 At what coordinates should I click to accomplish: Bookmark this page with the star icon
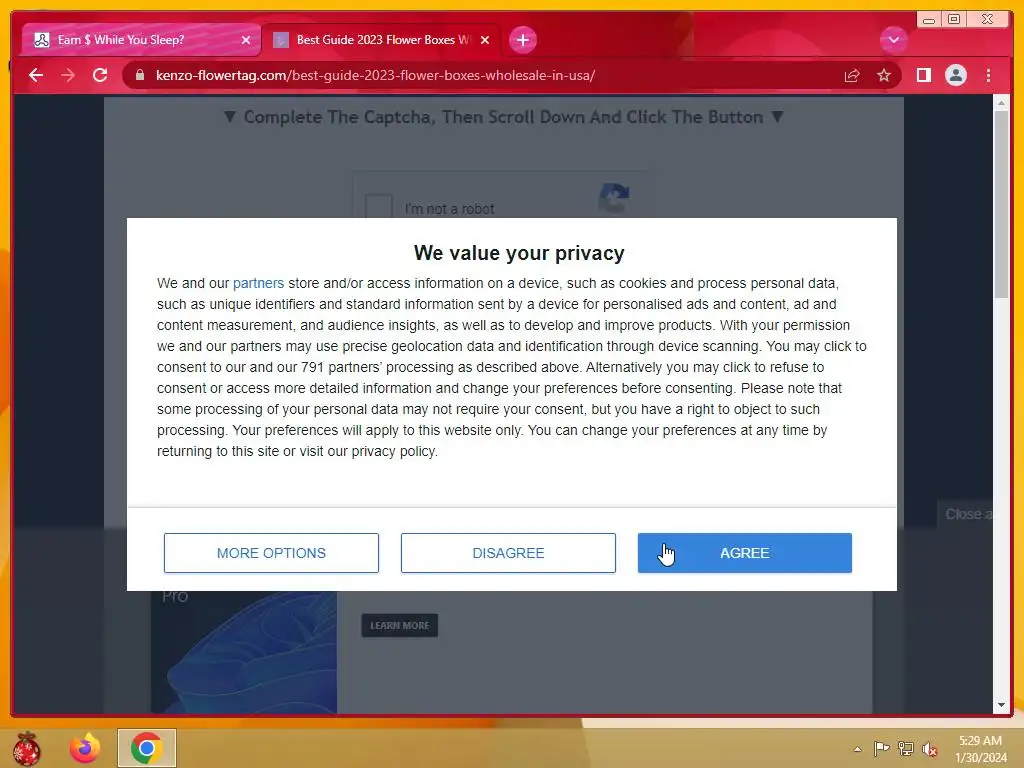[884, 75]
